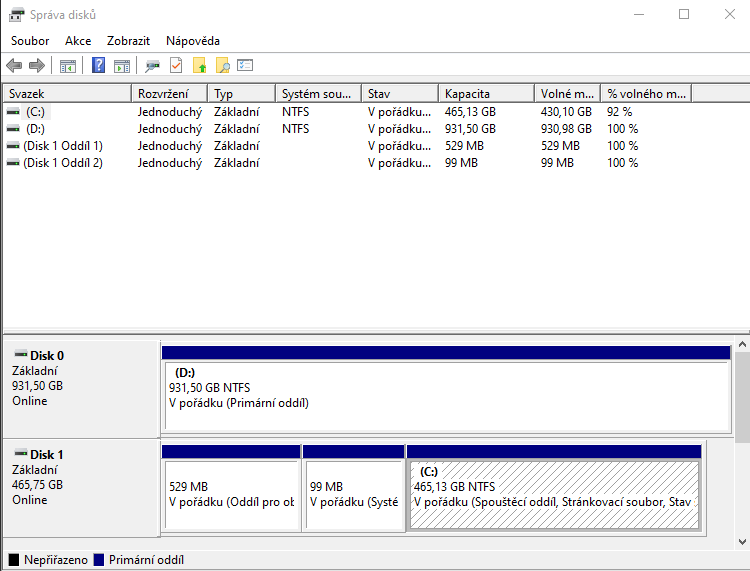Sort volumes by Kapacita column header

coord(486,93)
